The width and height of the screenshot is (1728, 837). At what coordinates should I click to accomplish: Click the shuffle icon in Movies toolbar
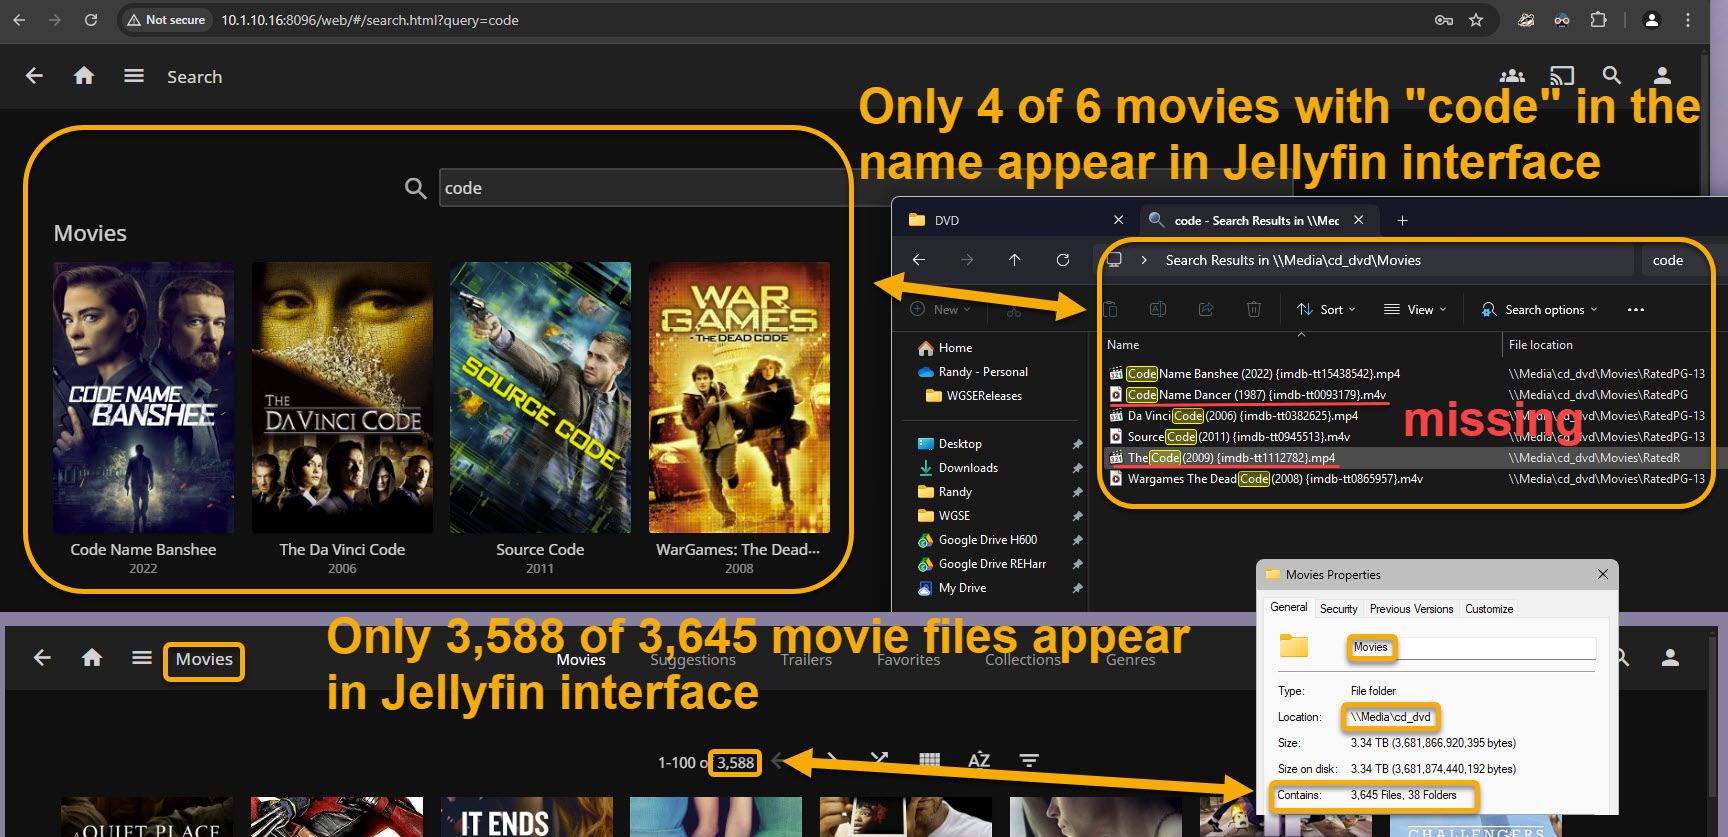point(879,760)
